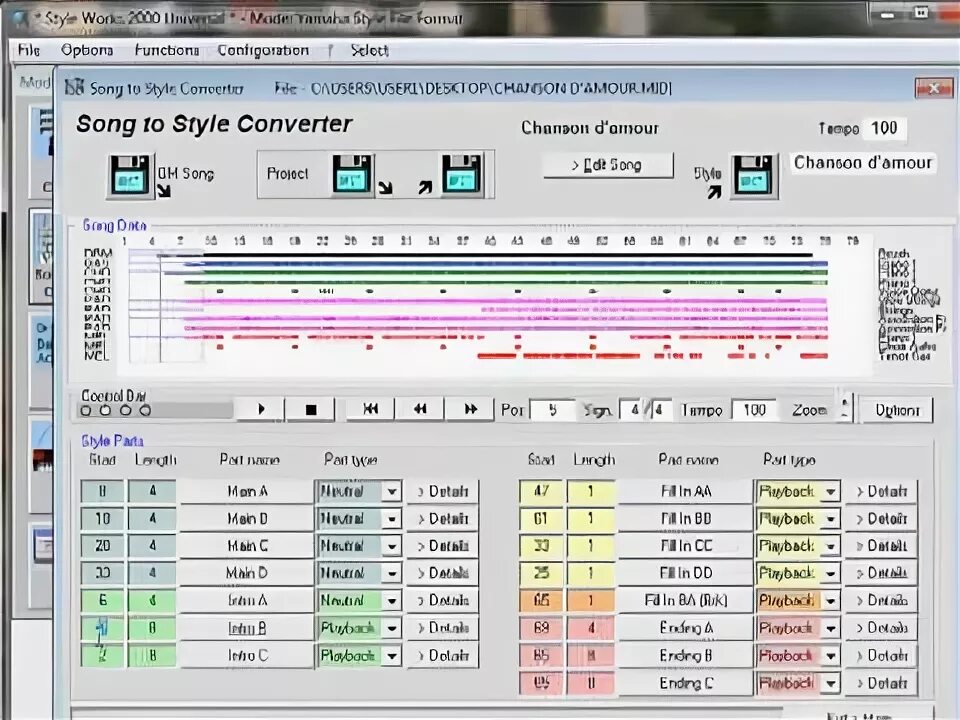Open the Part type dropdown for Main A
The image size is (960, 720).
tap(391, 491)
